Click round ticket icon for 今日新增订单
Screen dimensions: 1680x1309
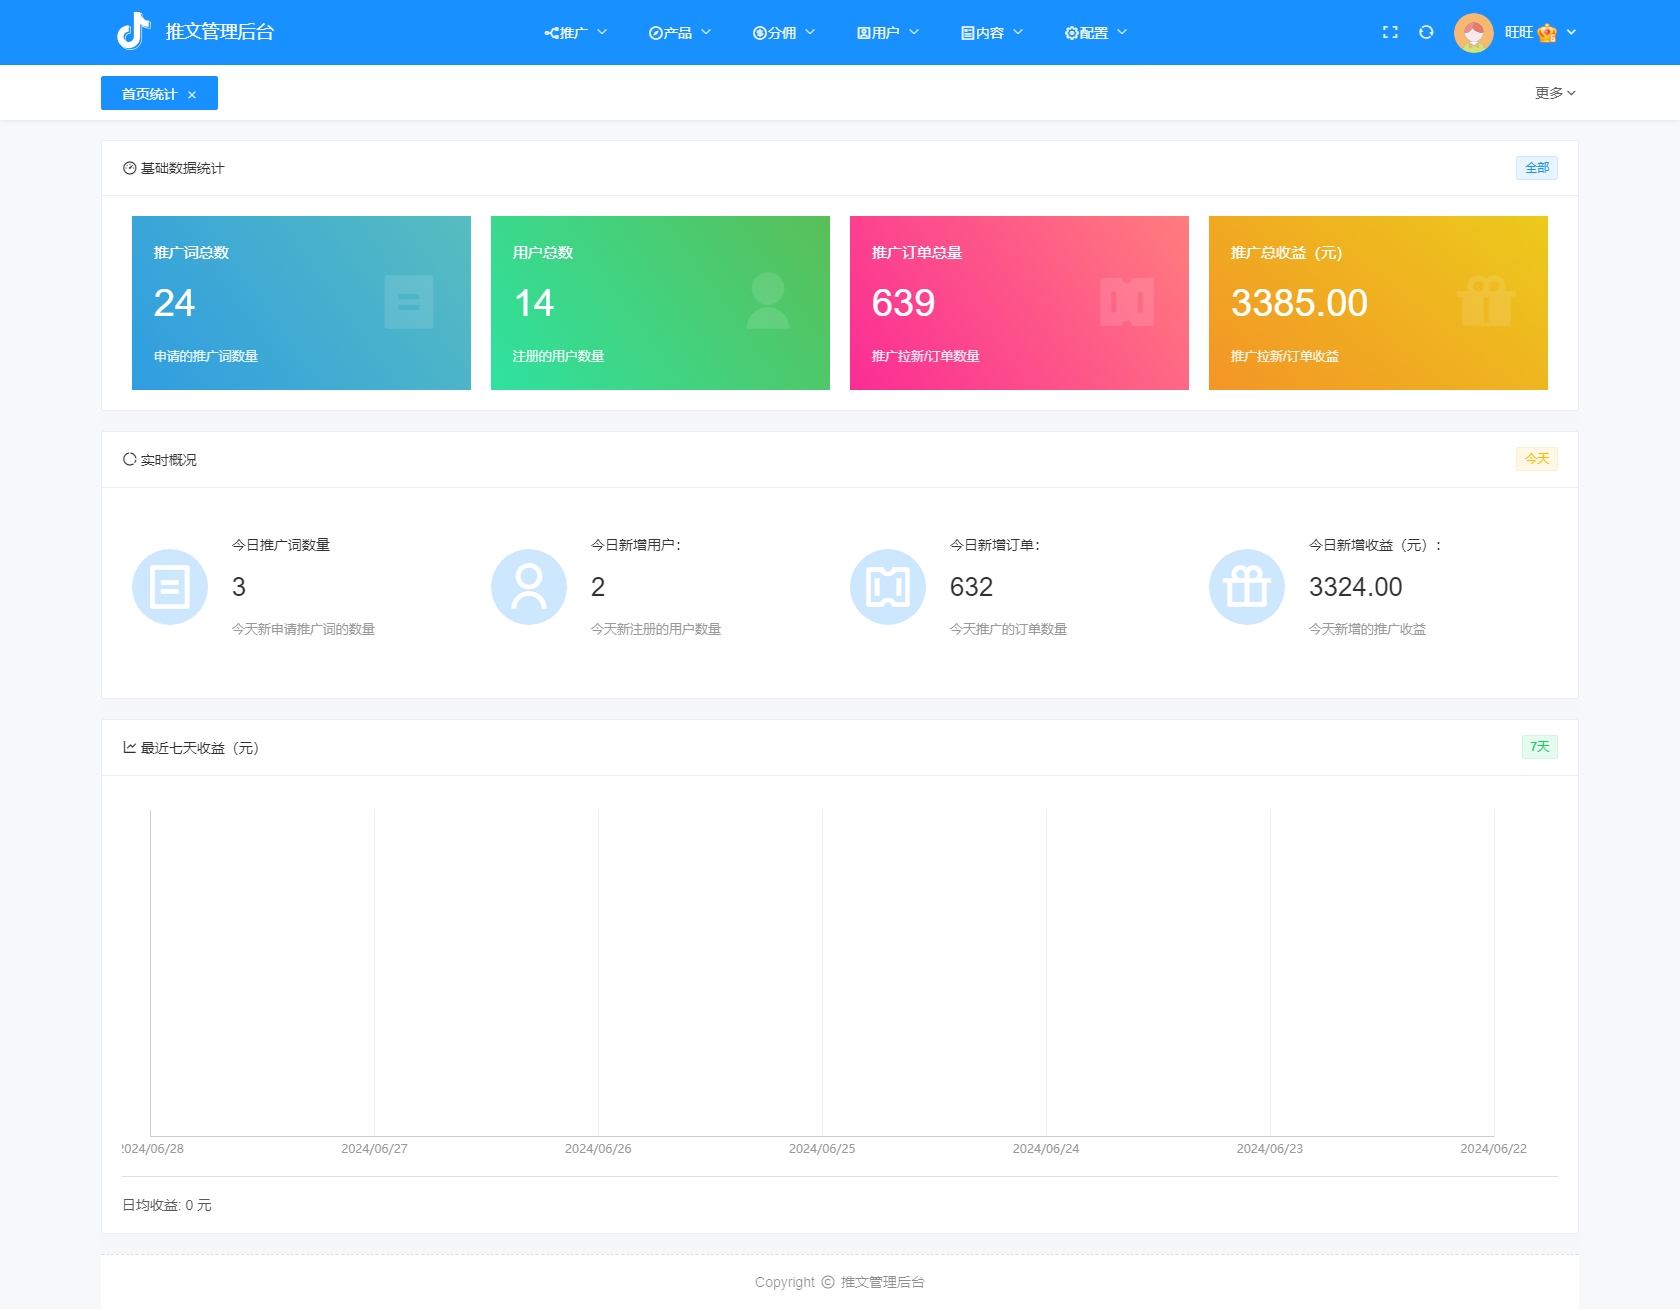point(888,587)
